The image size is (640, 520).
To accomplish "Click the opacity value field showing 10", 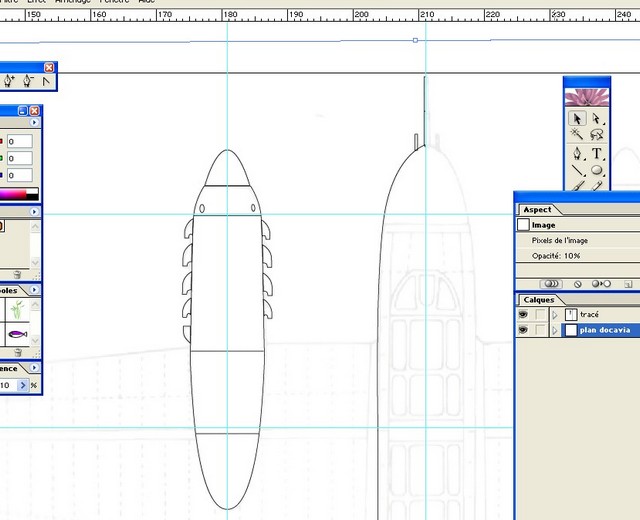I will click(x=8, y=385).
